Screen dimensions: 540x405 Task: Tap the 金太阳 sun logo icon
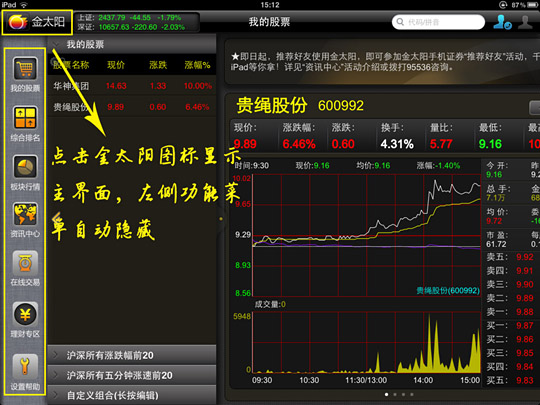[18, 22]
